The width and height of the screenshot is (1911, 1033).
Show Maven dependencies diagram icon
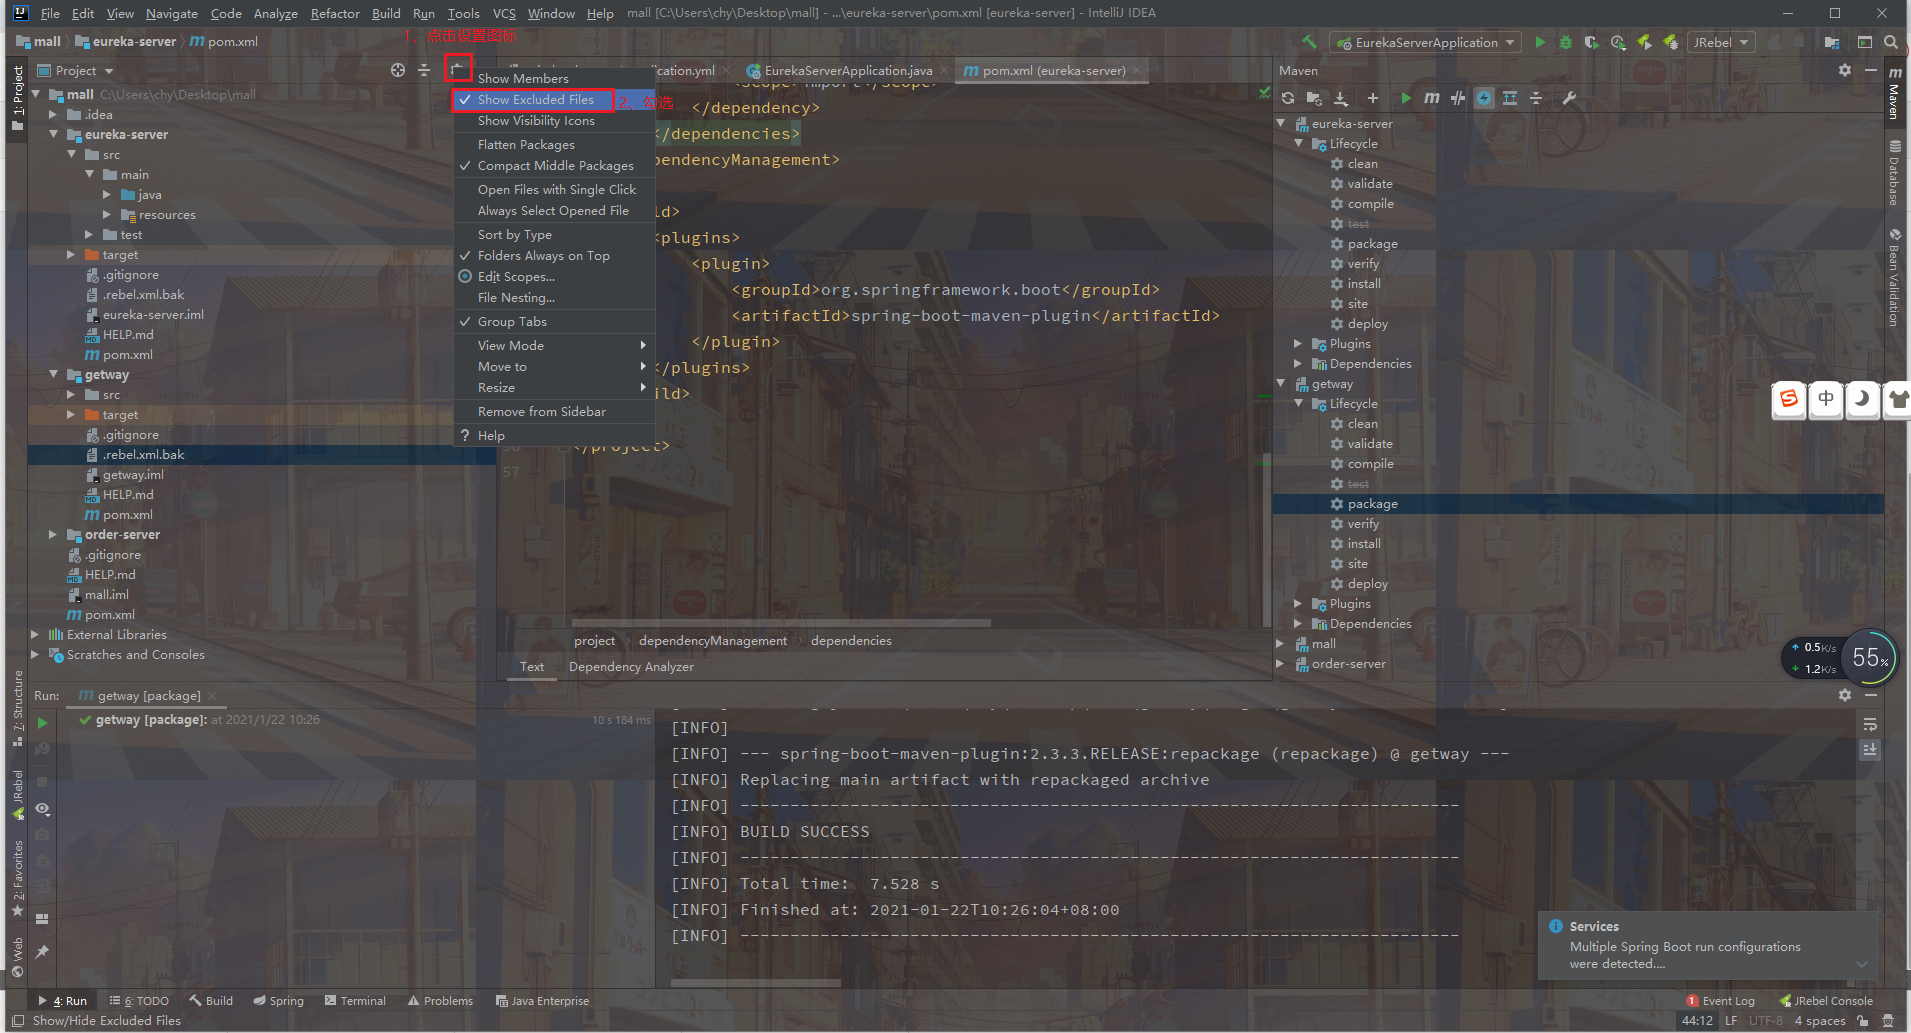(x=1510, y=98)
